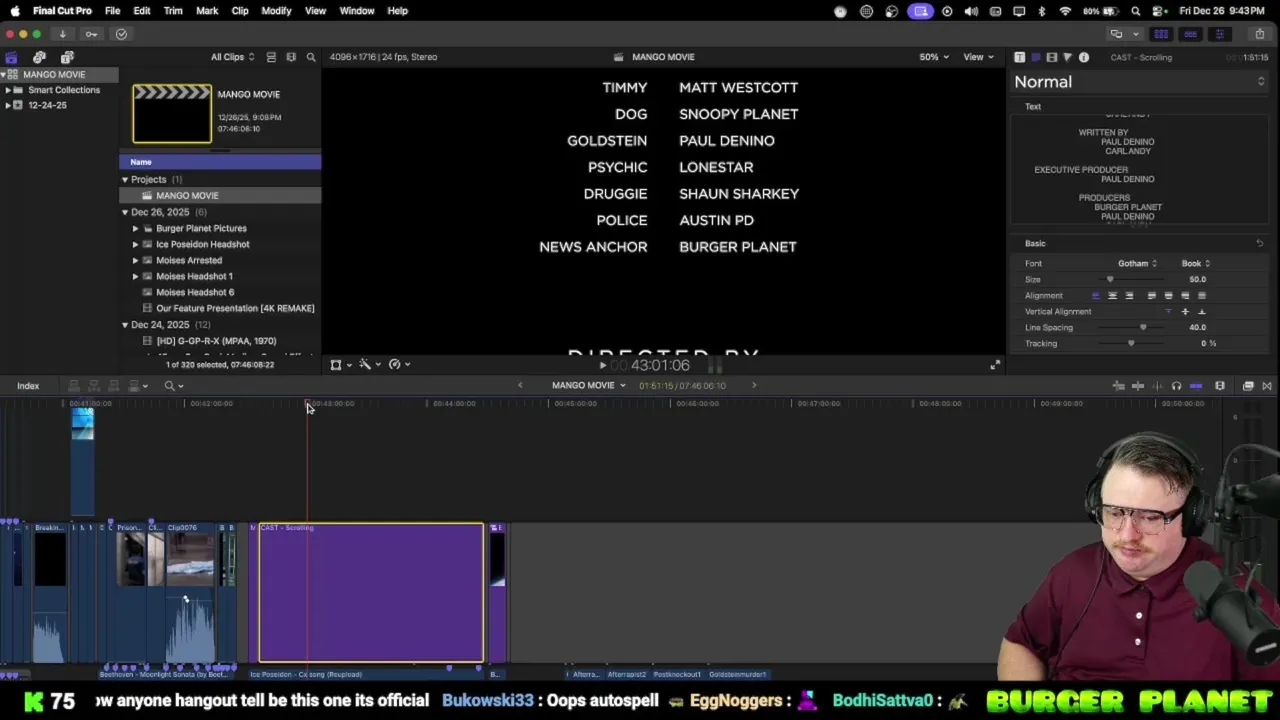The width and height of the screenshot is (1280, 720).
Task: Open the Transform tool dropdown in viewer
Action: coord(340,365)
